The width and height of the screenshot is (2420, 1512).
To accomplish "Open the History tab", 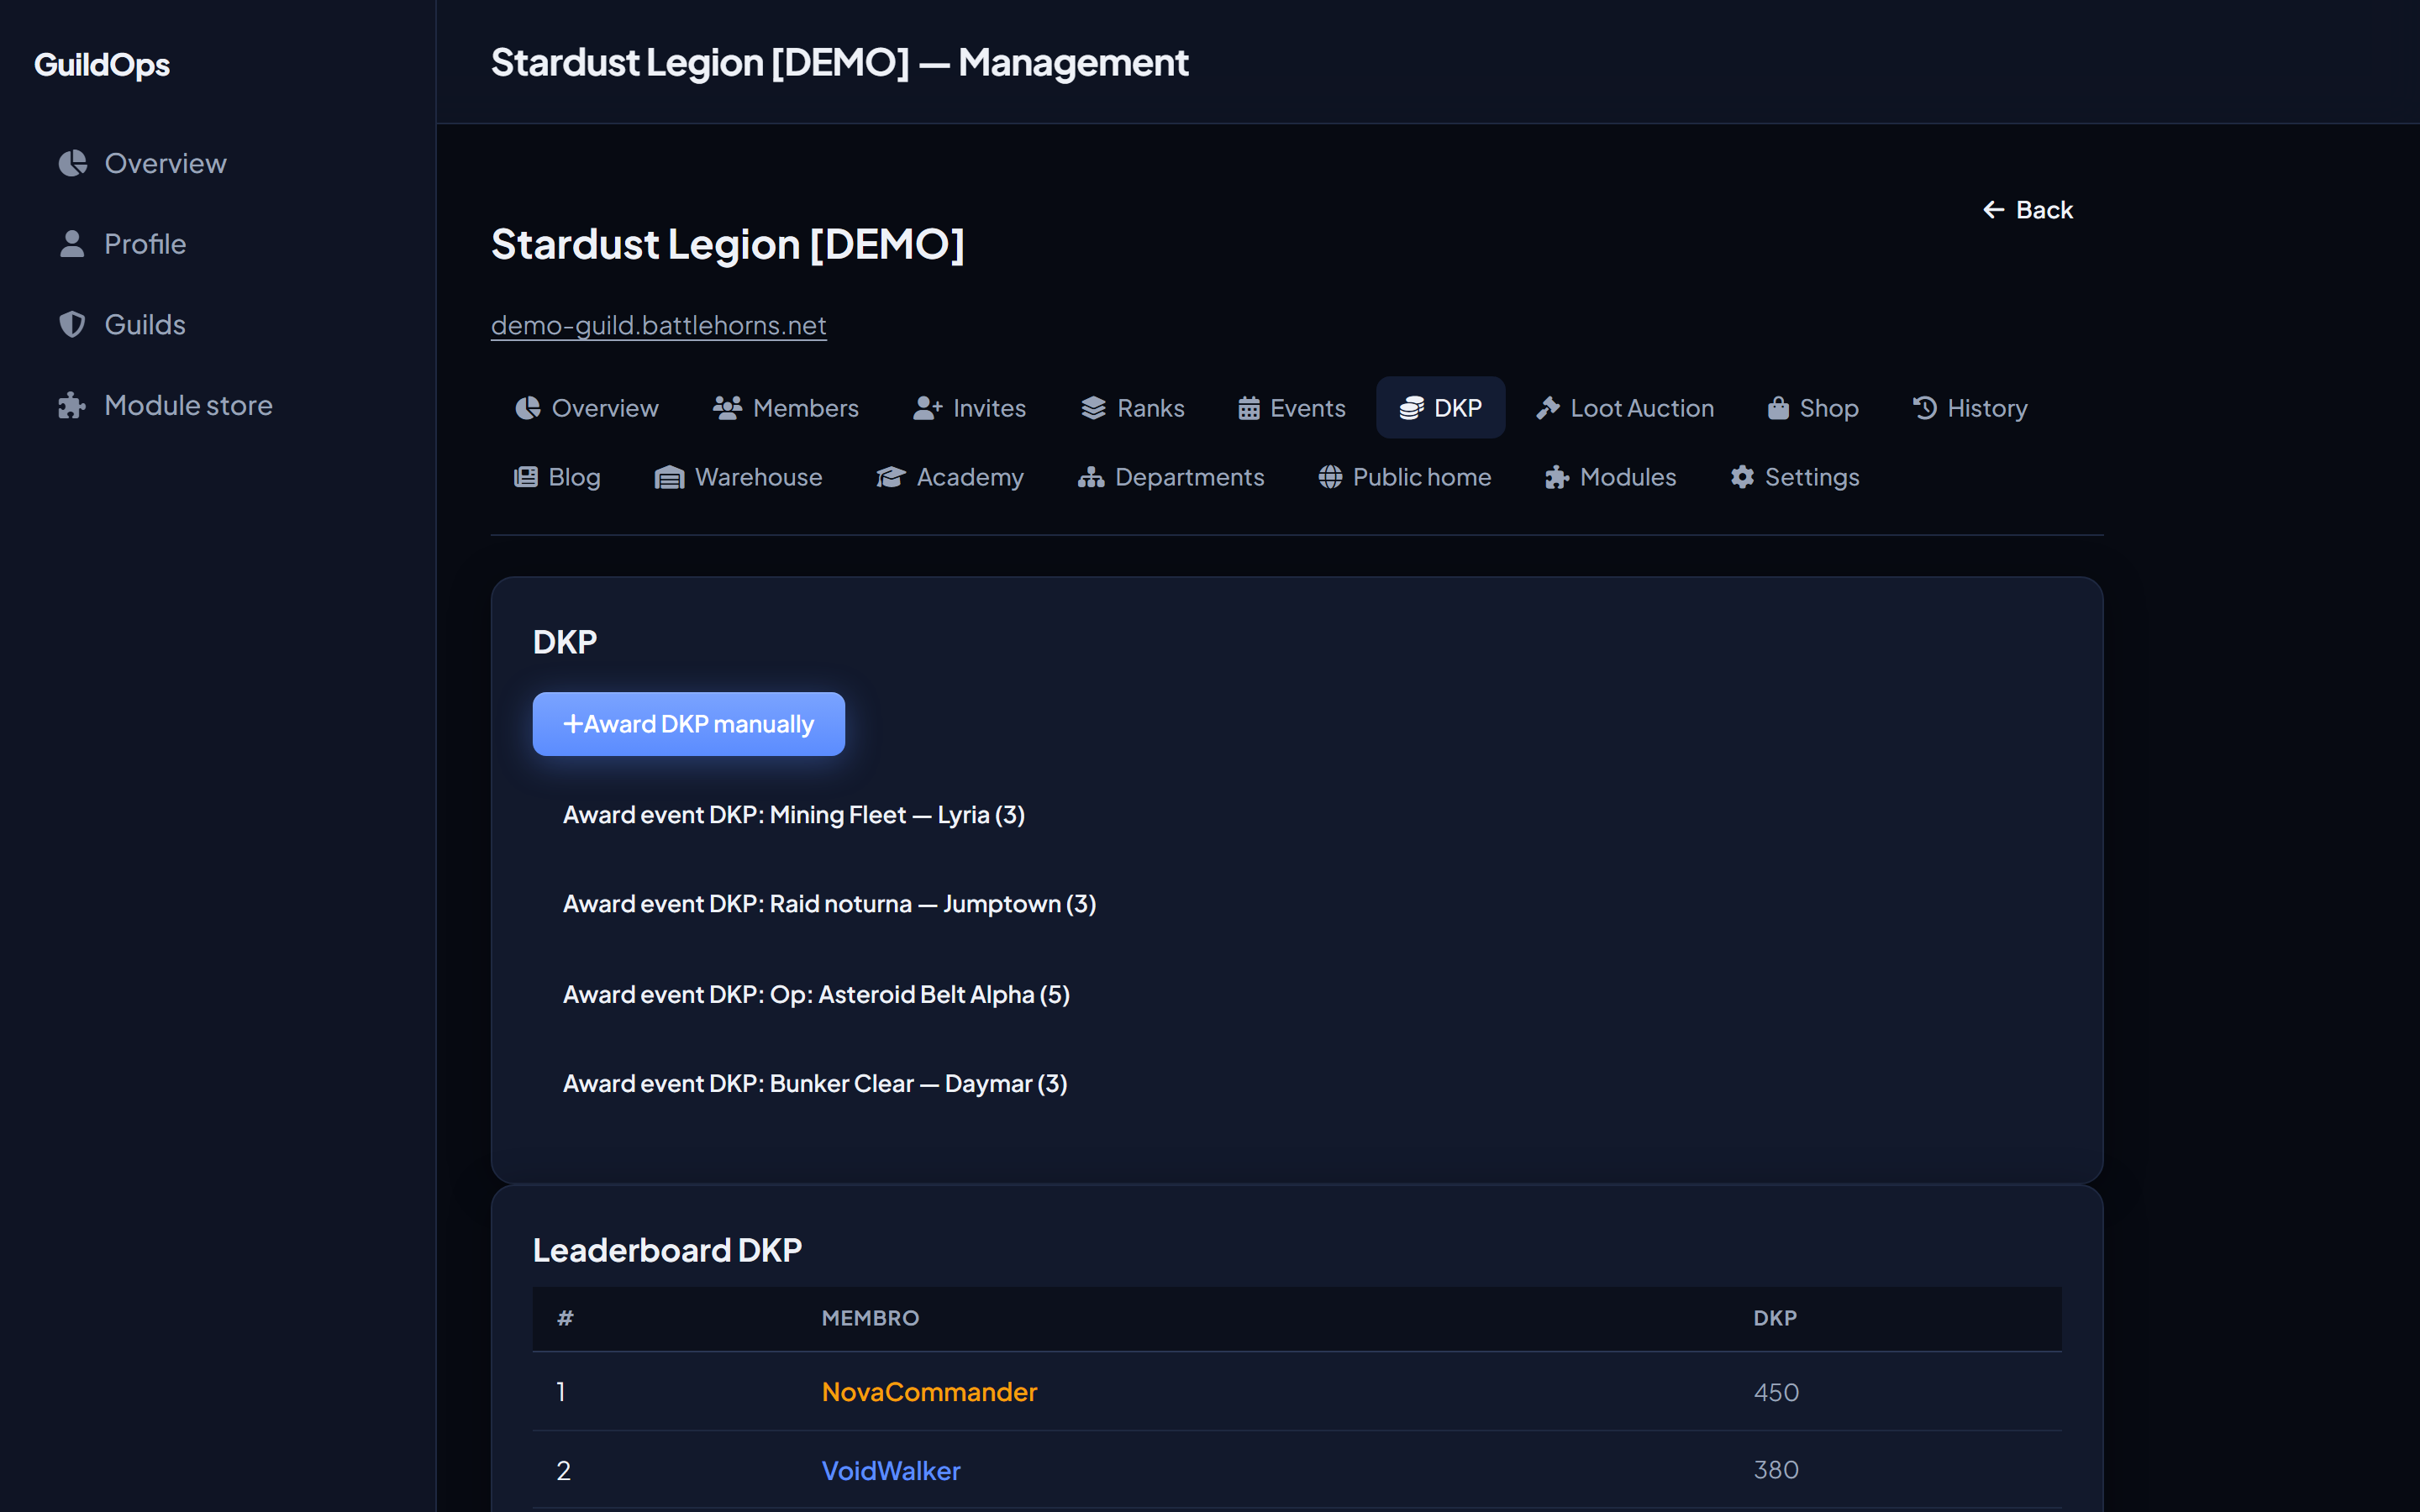I will pos(1970,408).
